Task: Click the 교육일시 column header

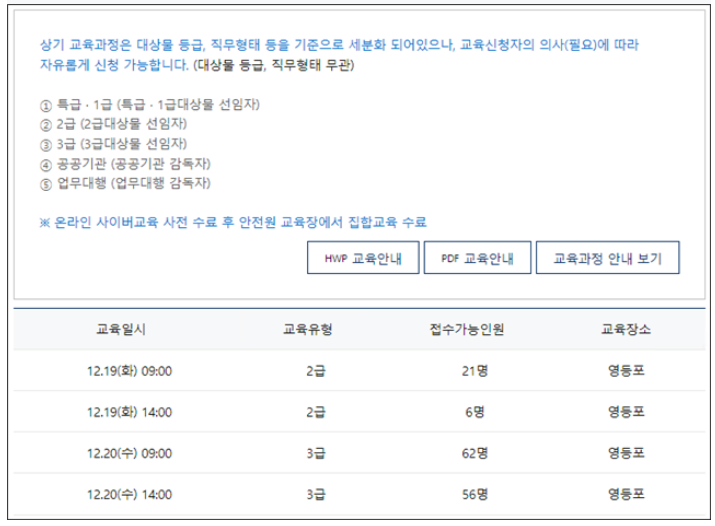Action: tap(121, 329)
